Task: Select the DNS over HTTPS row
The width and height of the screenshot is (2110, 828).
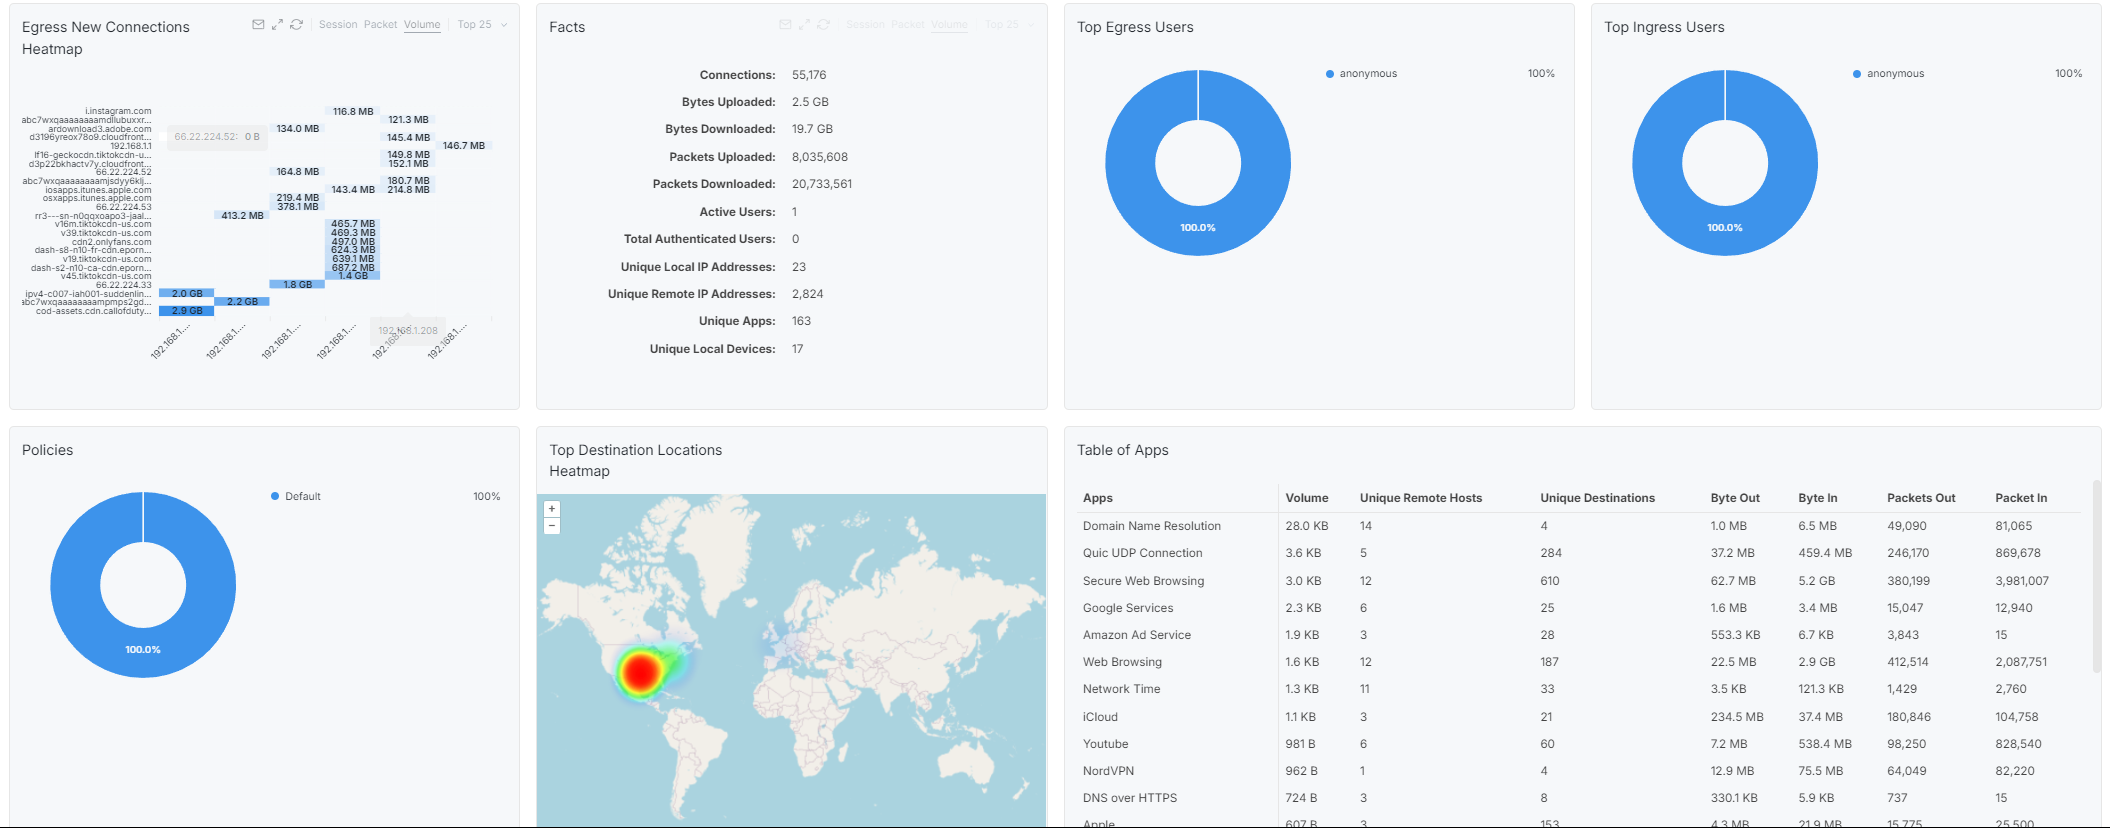Action: pyautogui.click(x=1580, y=798)
